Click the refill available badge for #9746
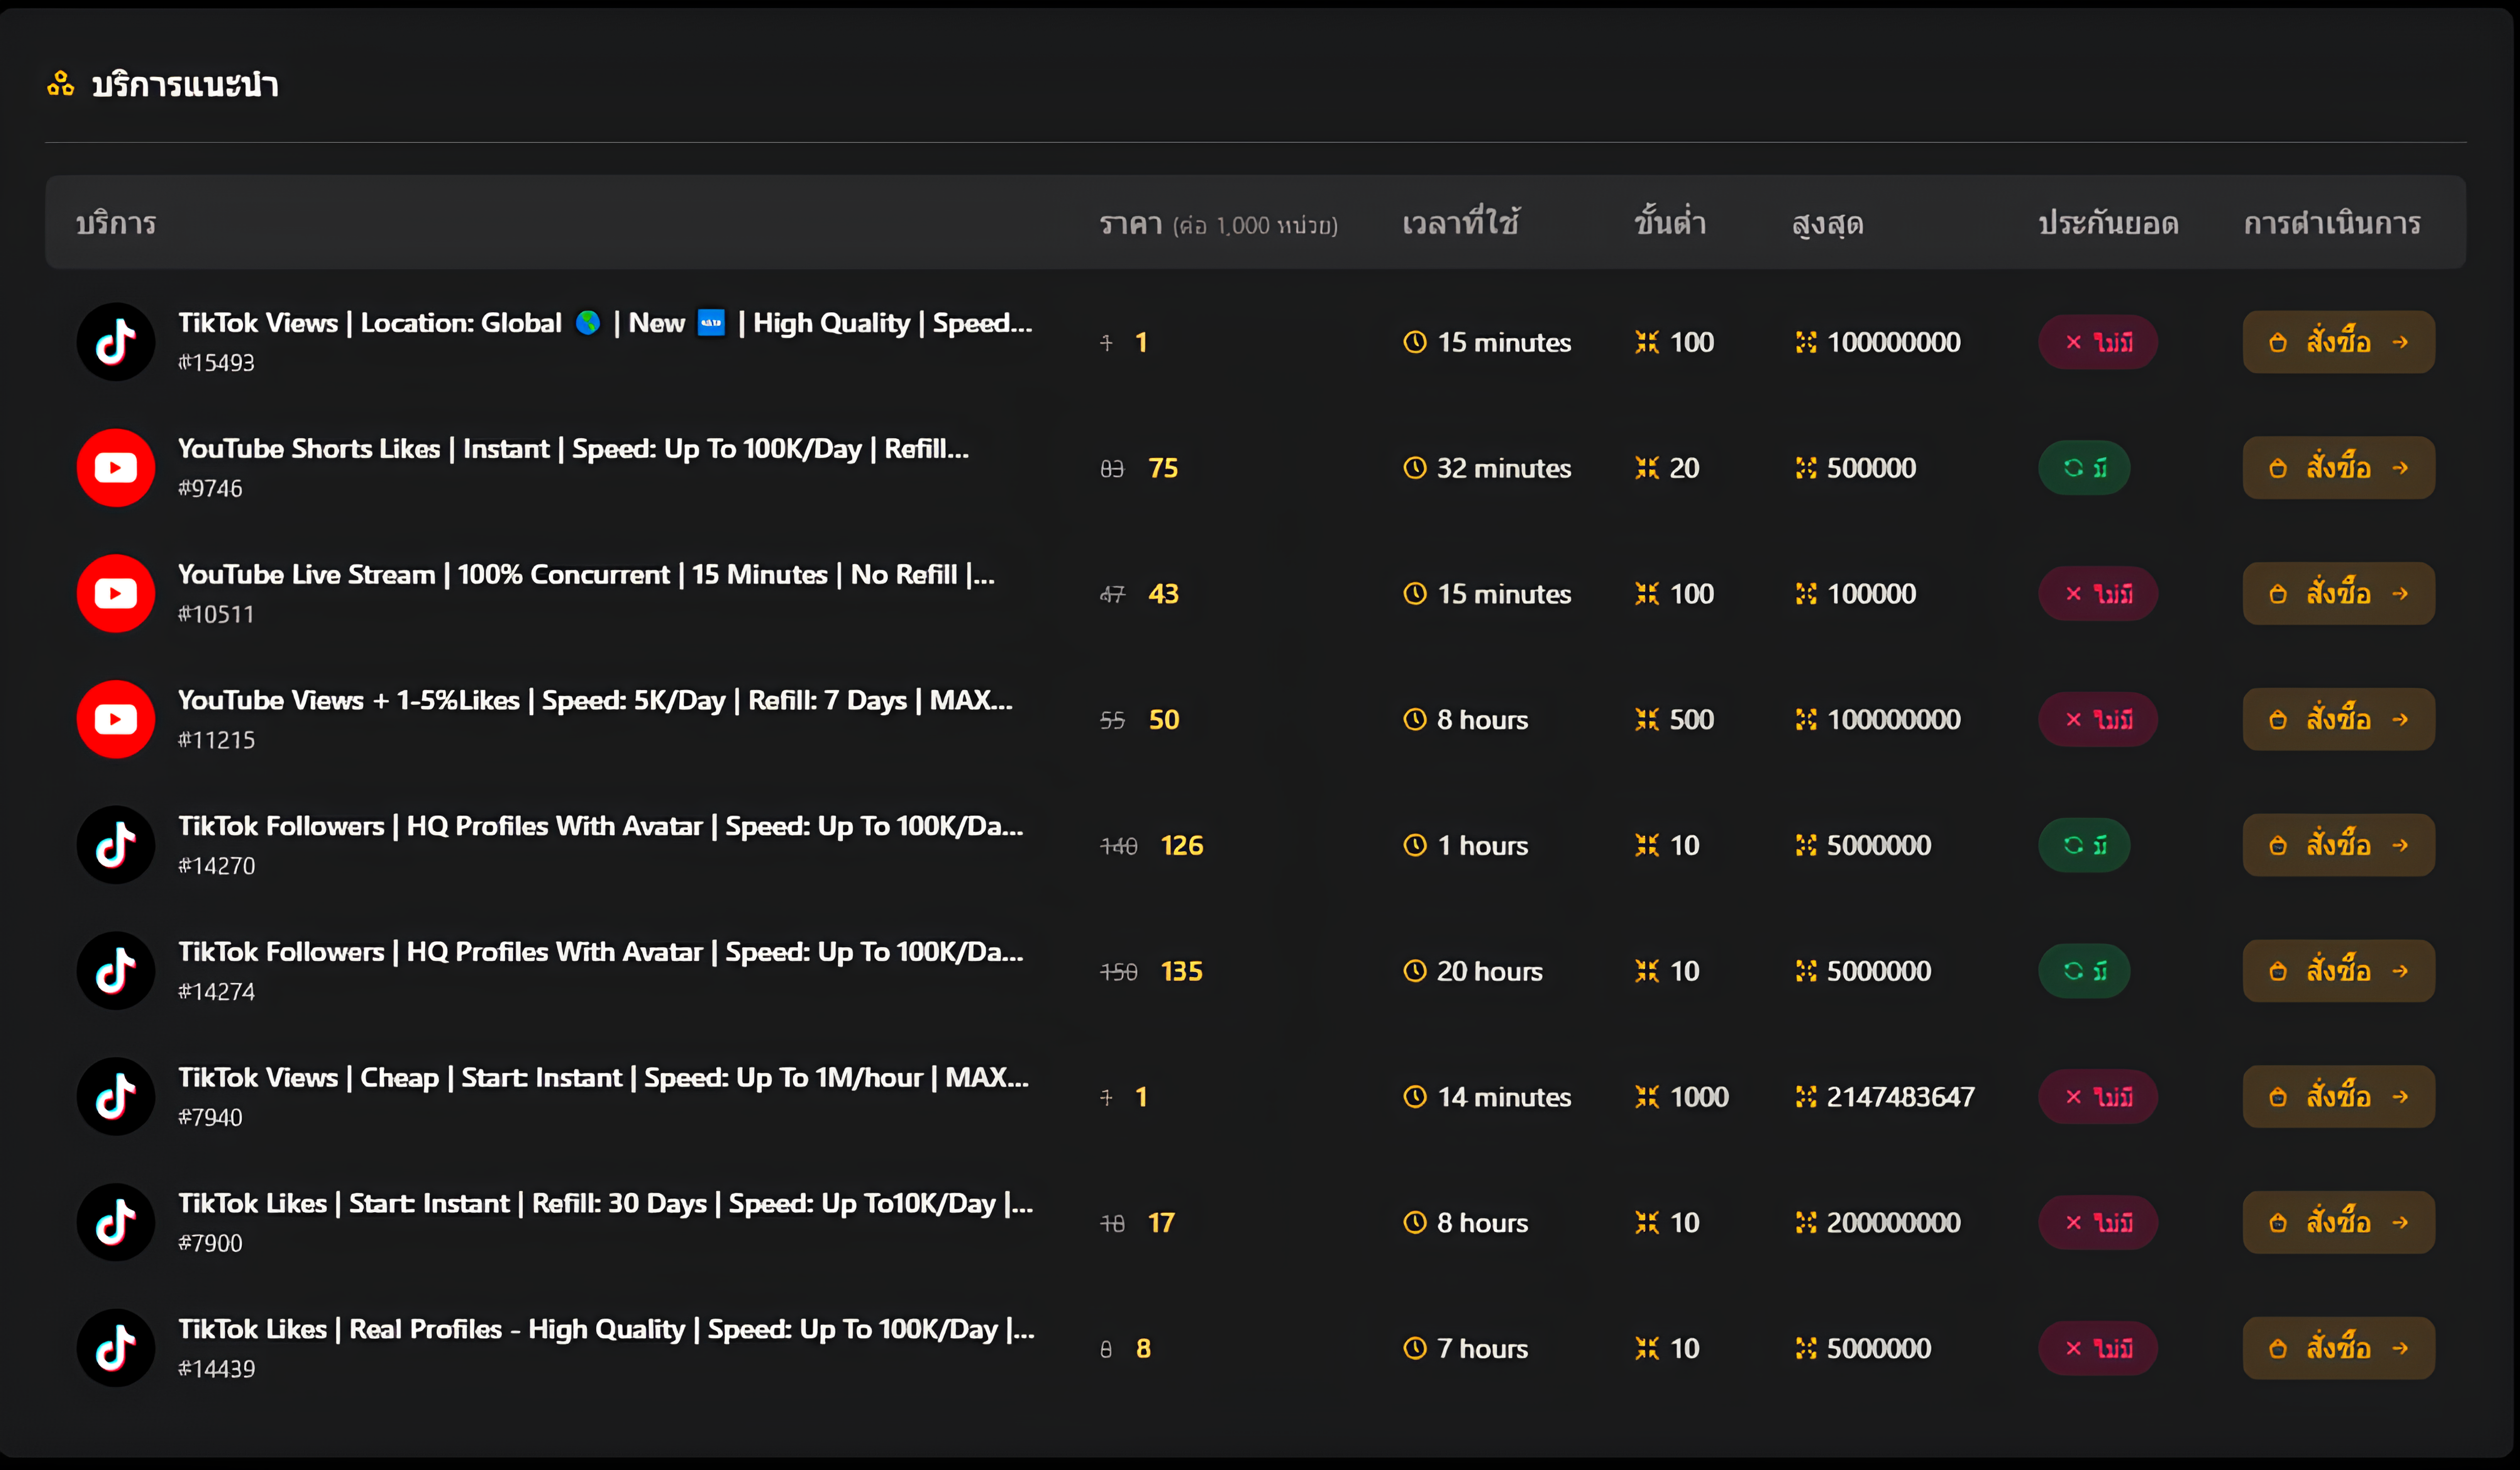The height and width of the screenshot is (1470, 2520). 2085,468
